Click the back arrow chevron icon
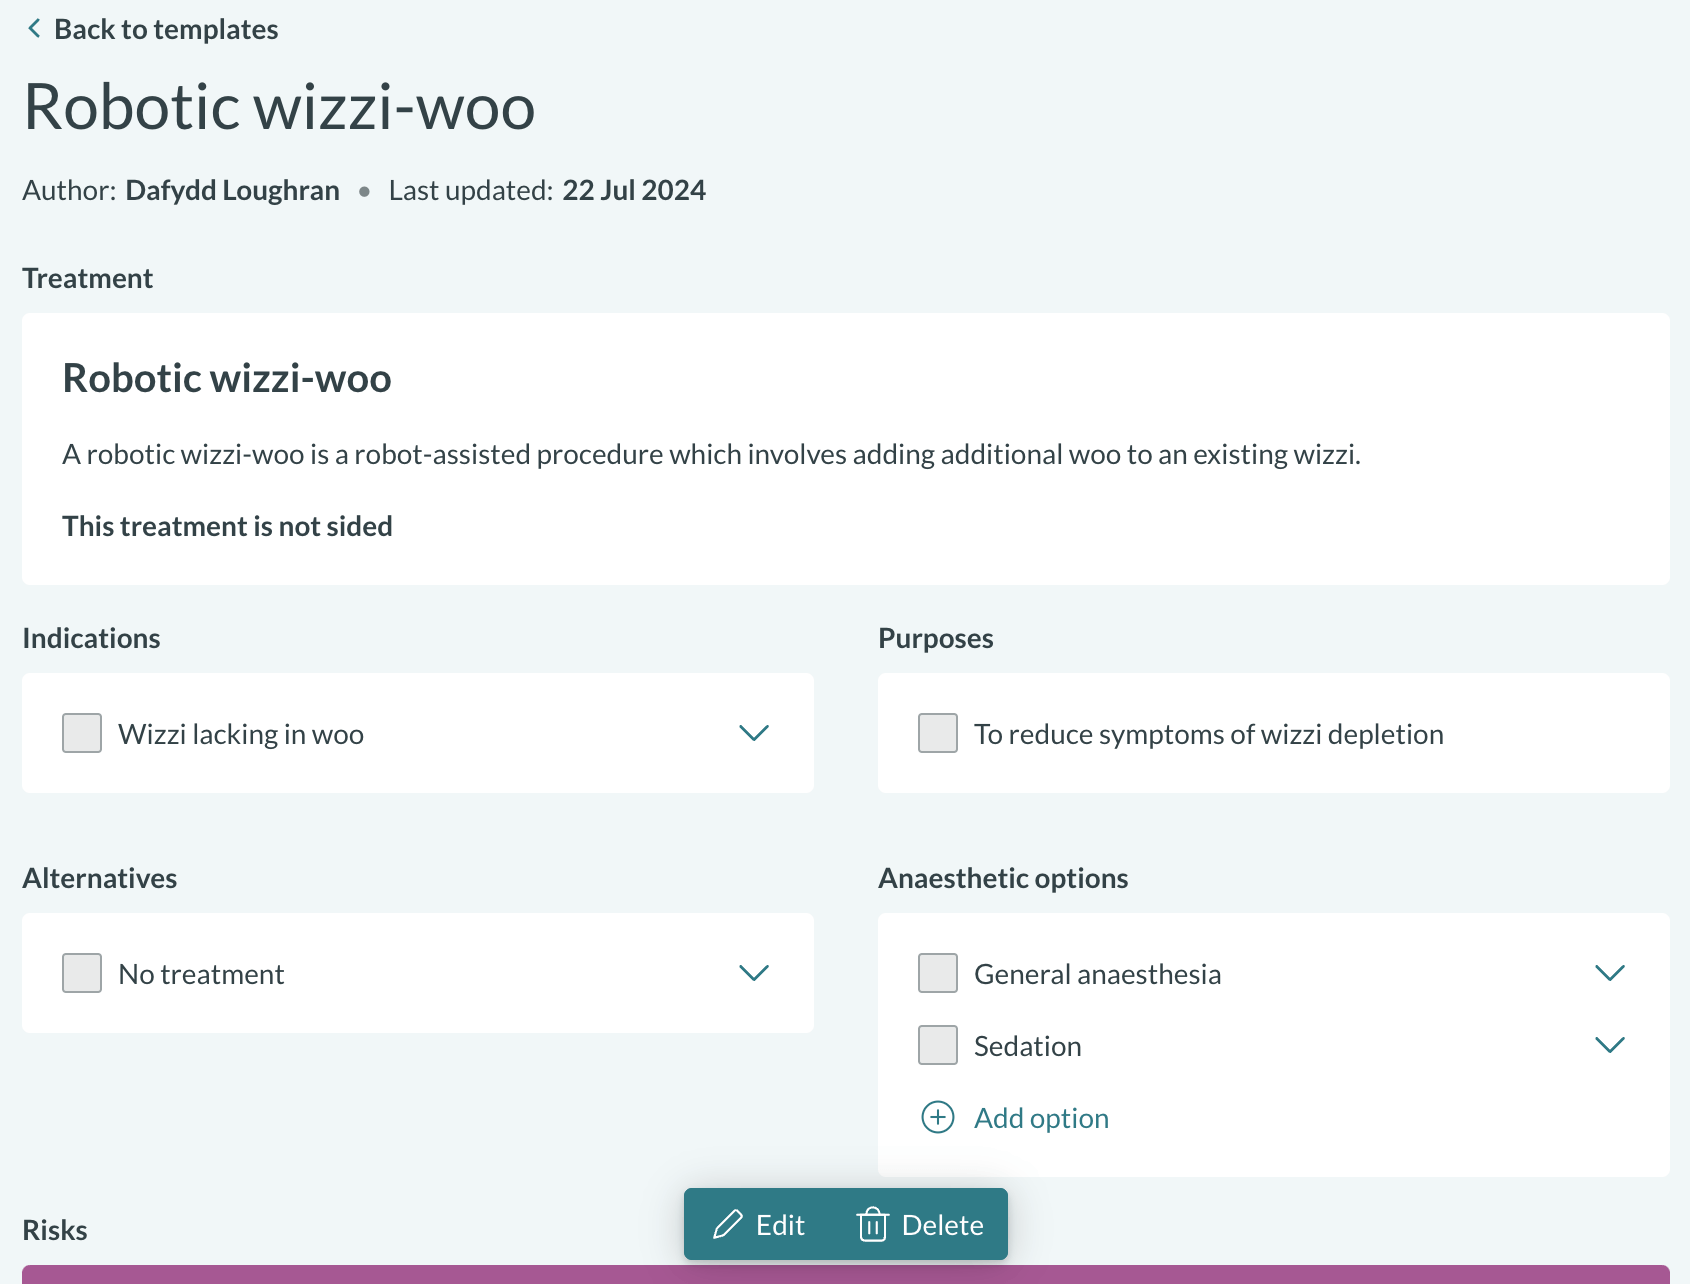The image size is (1690, 1284). pos(34,29)
